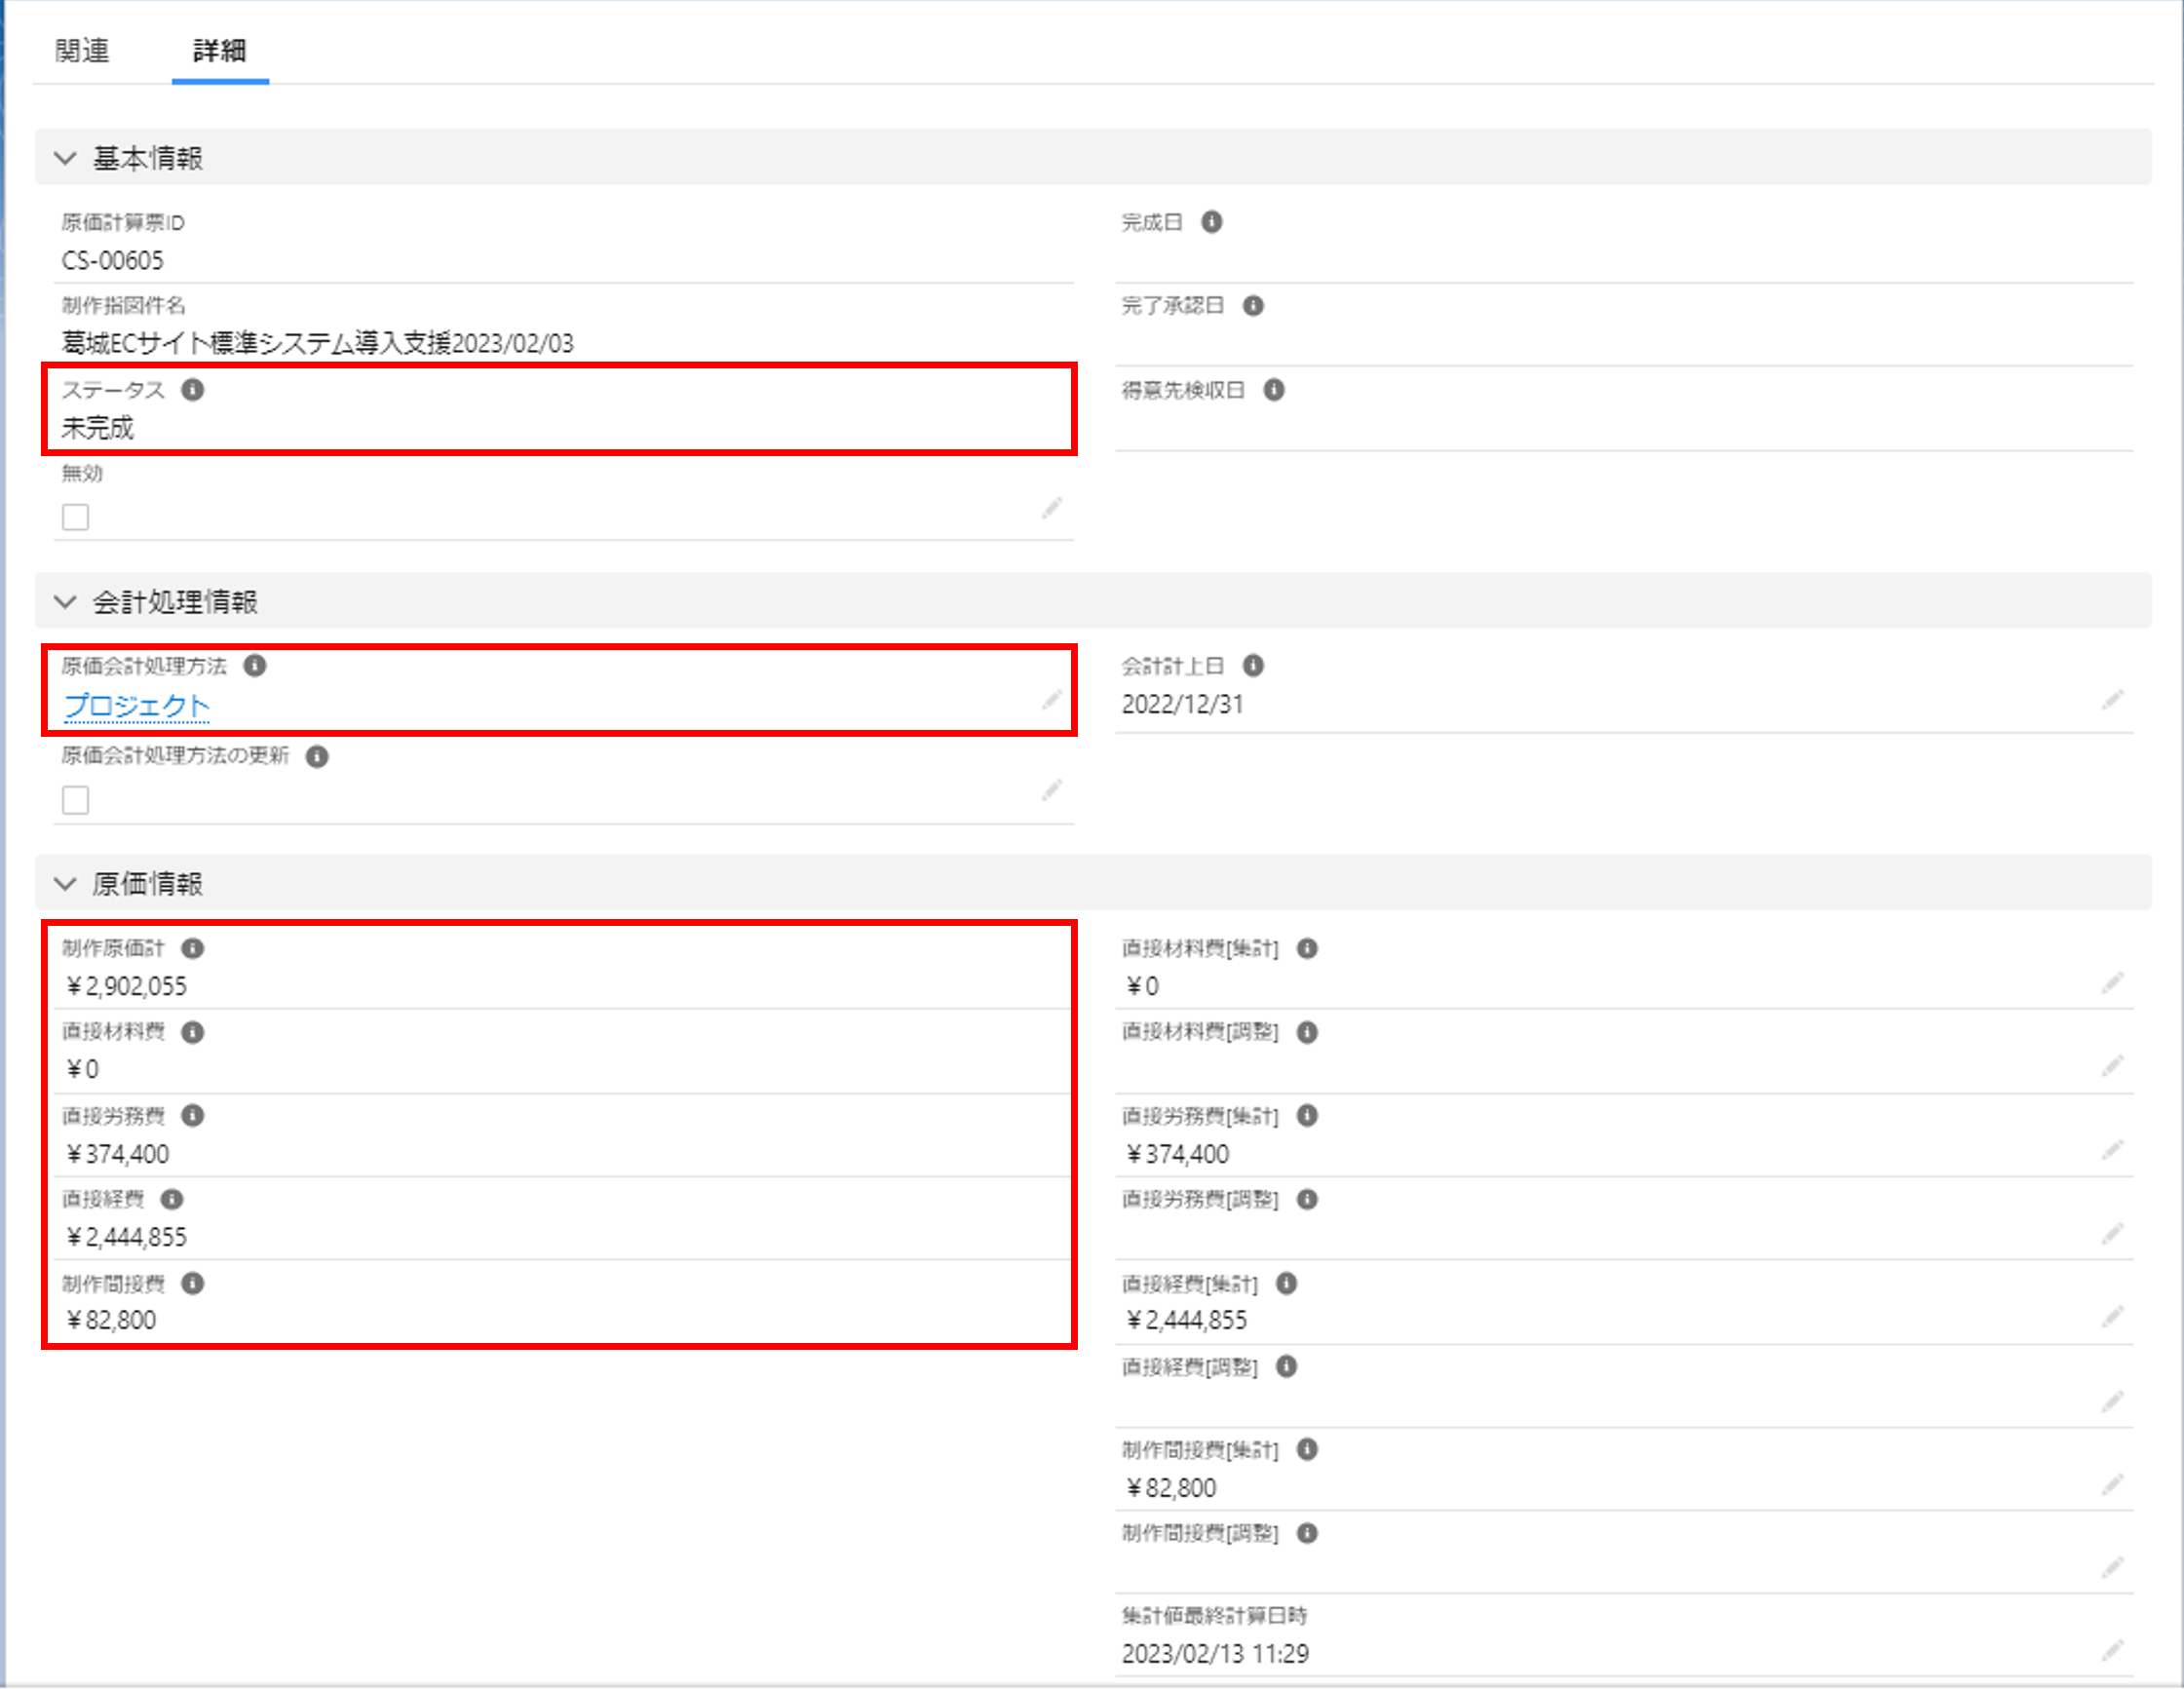Open the プロジェクト link
Viewport: 2184px width, 1689px height.
coord(136,706)
